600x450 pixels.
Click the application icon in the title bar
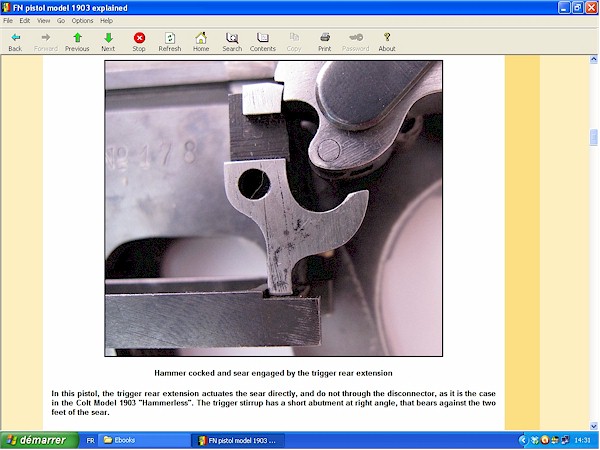tap(6, 8)
